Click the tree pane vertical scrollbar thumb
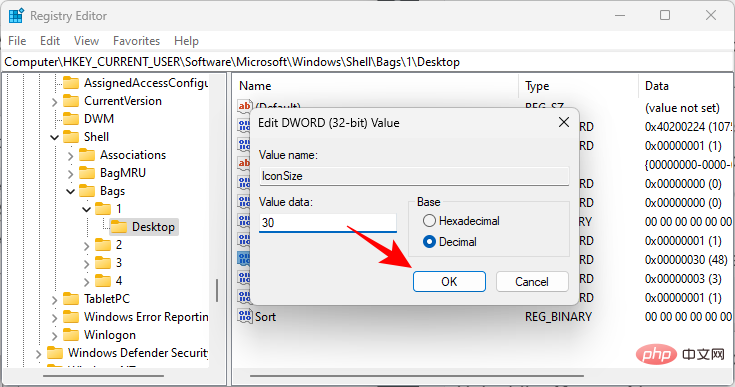The image size is (735, 387). point(217,290)
